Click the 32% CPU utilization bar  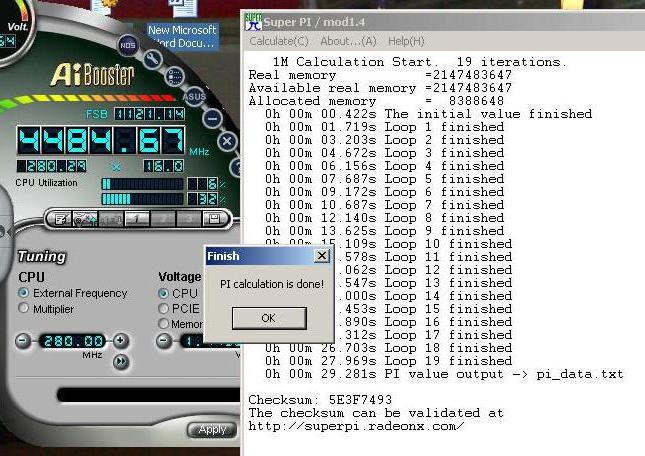click(142, 199)
